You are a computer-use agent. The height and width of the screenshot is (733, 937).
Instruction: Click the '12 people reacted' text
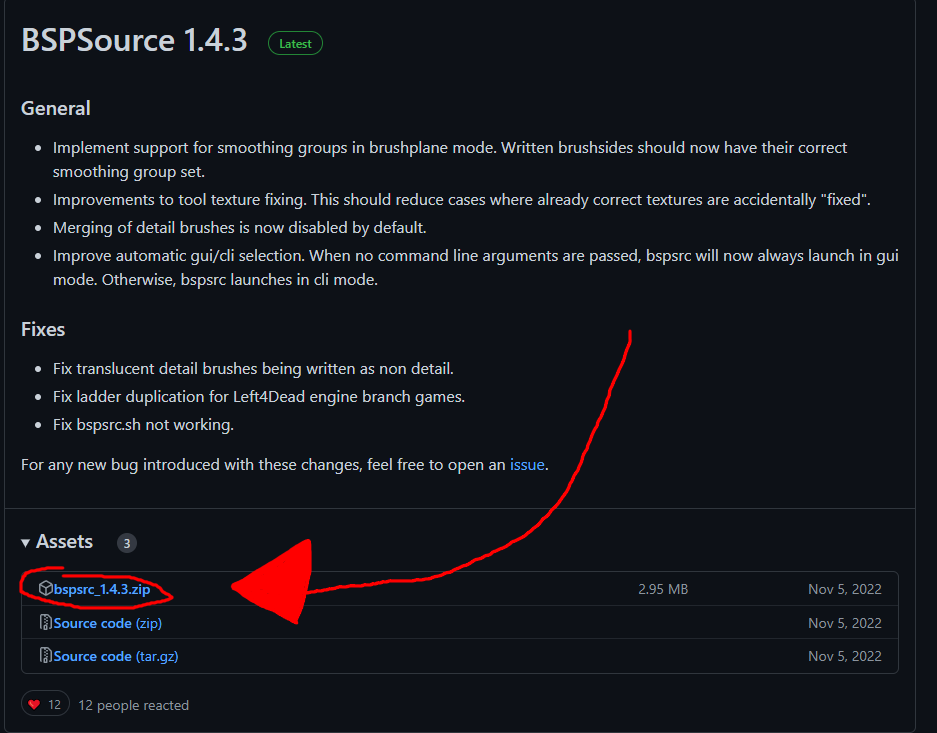(x=133, y=705)
